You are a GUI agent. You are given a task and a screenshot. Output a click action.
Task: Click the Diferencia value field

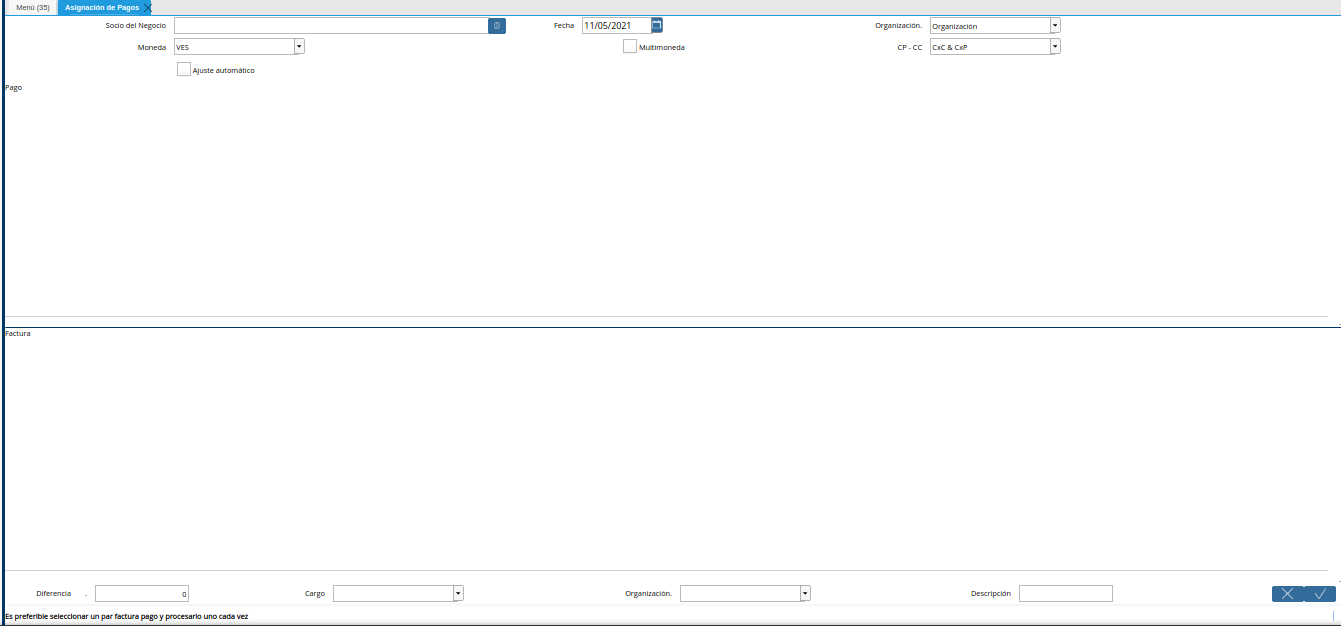point(142,593)
